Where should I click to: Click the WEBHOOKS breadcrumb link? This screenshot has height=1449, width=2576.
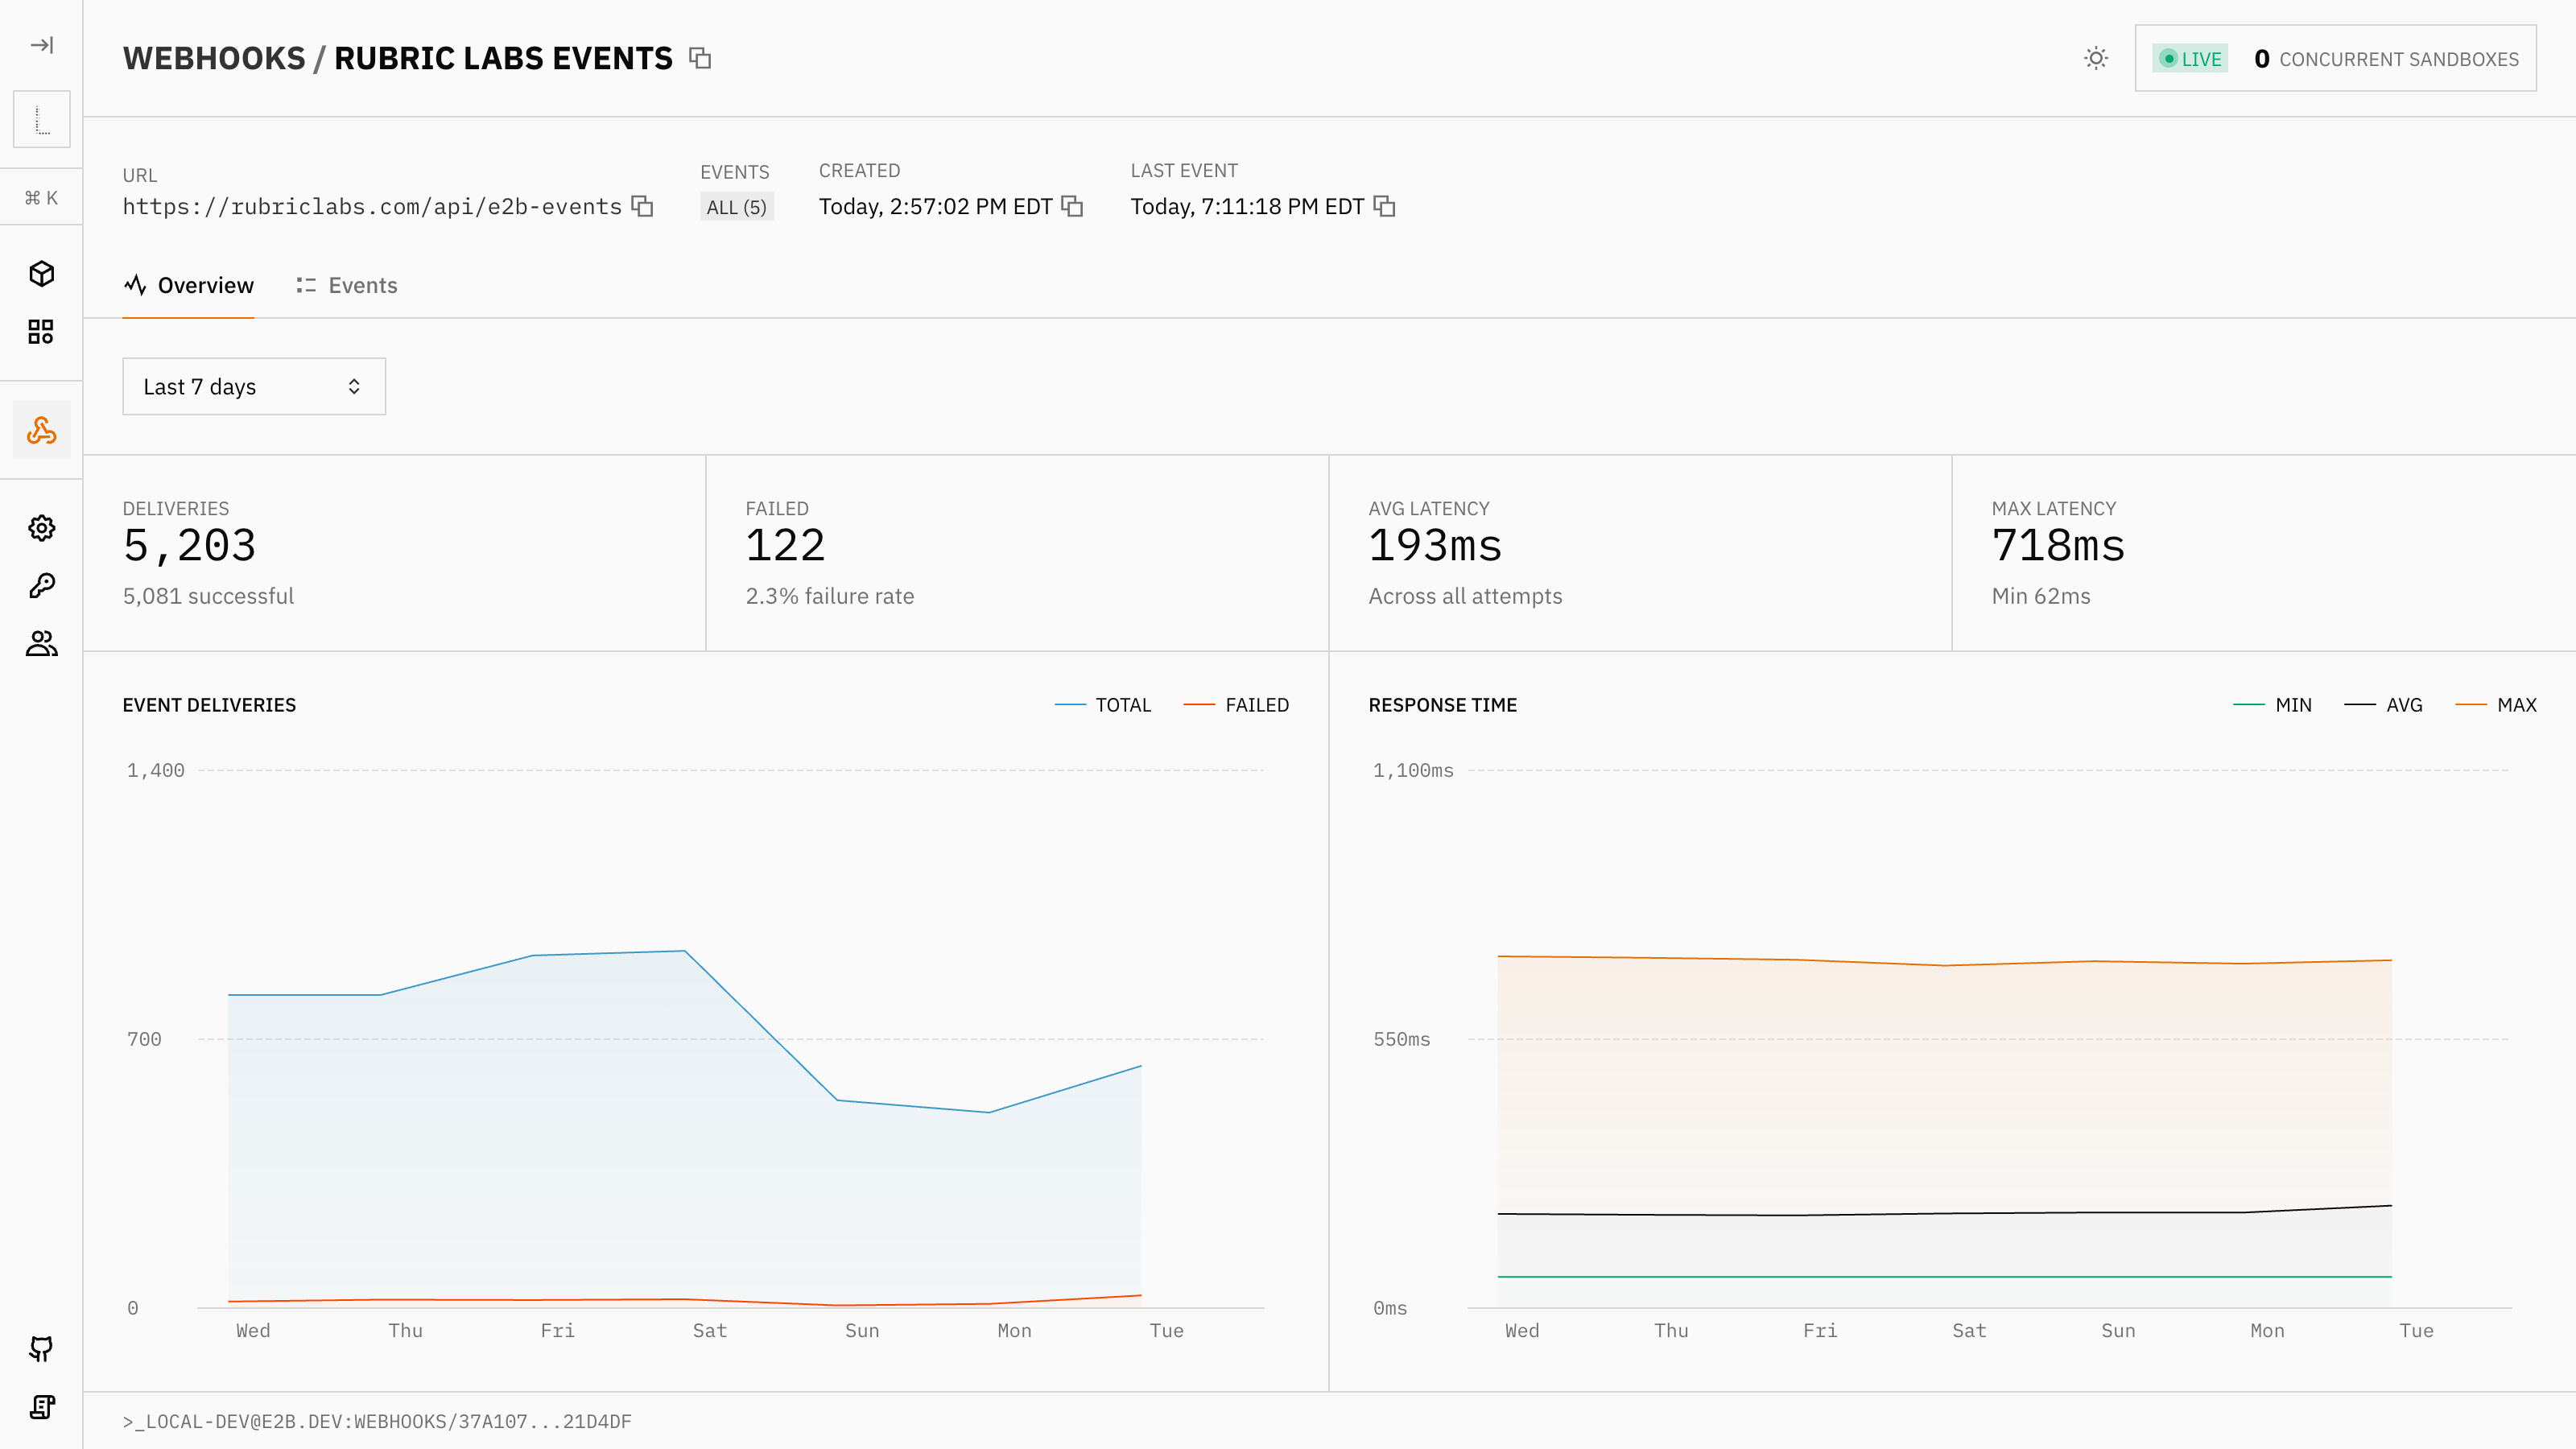pos(214,58)
